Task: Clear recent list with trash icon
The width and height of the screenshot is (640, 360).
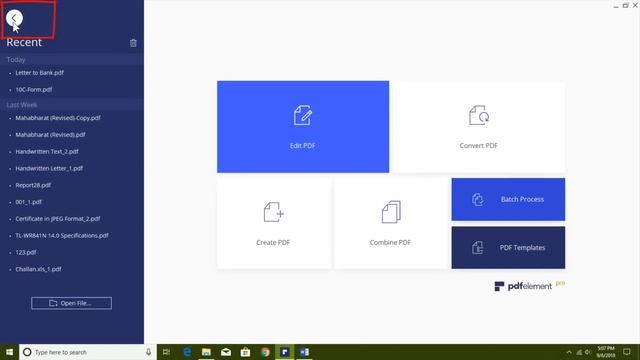Action: (133, 43)
